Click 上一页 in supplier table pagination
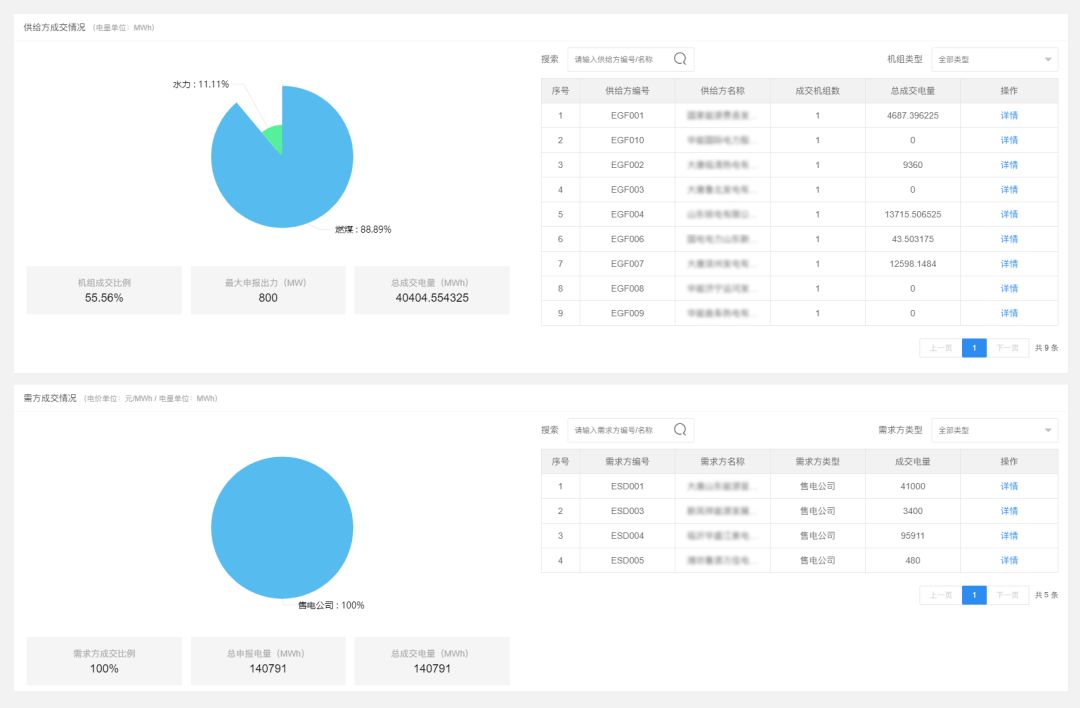This screenshot has width=1080, height=708. pos(940,348)
